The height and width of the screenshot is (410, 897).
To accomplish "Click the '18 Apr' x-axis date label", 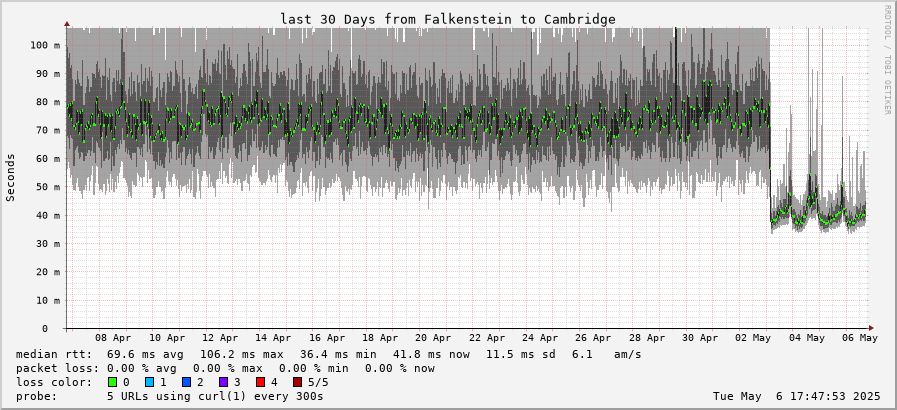I will point(382,338).
